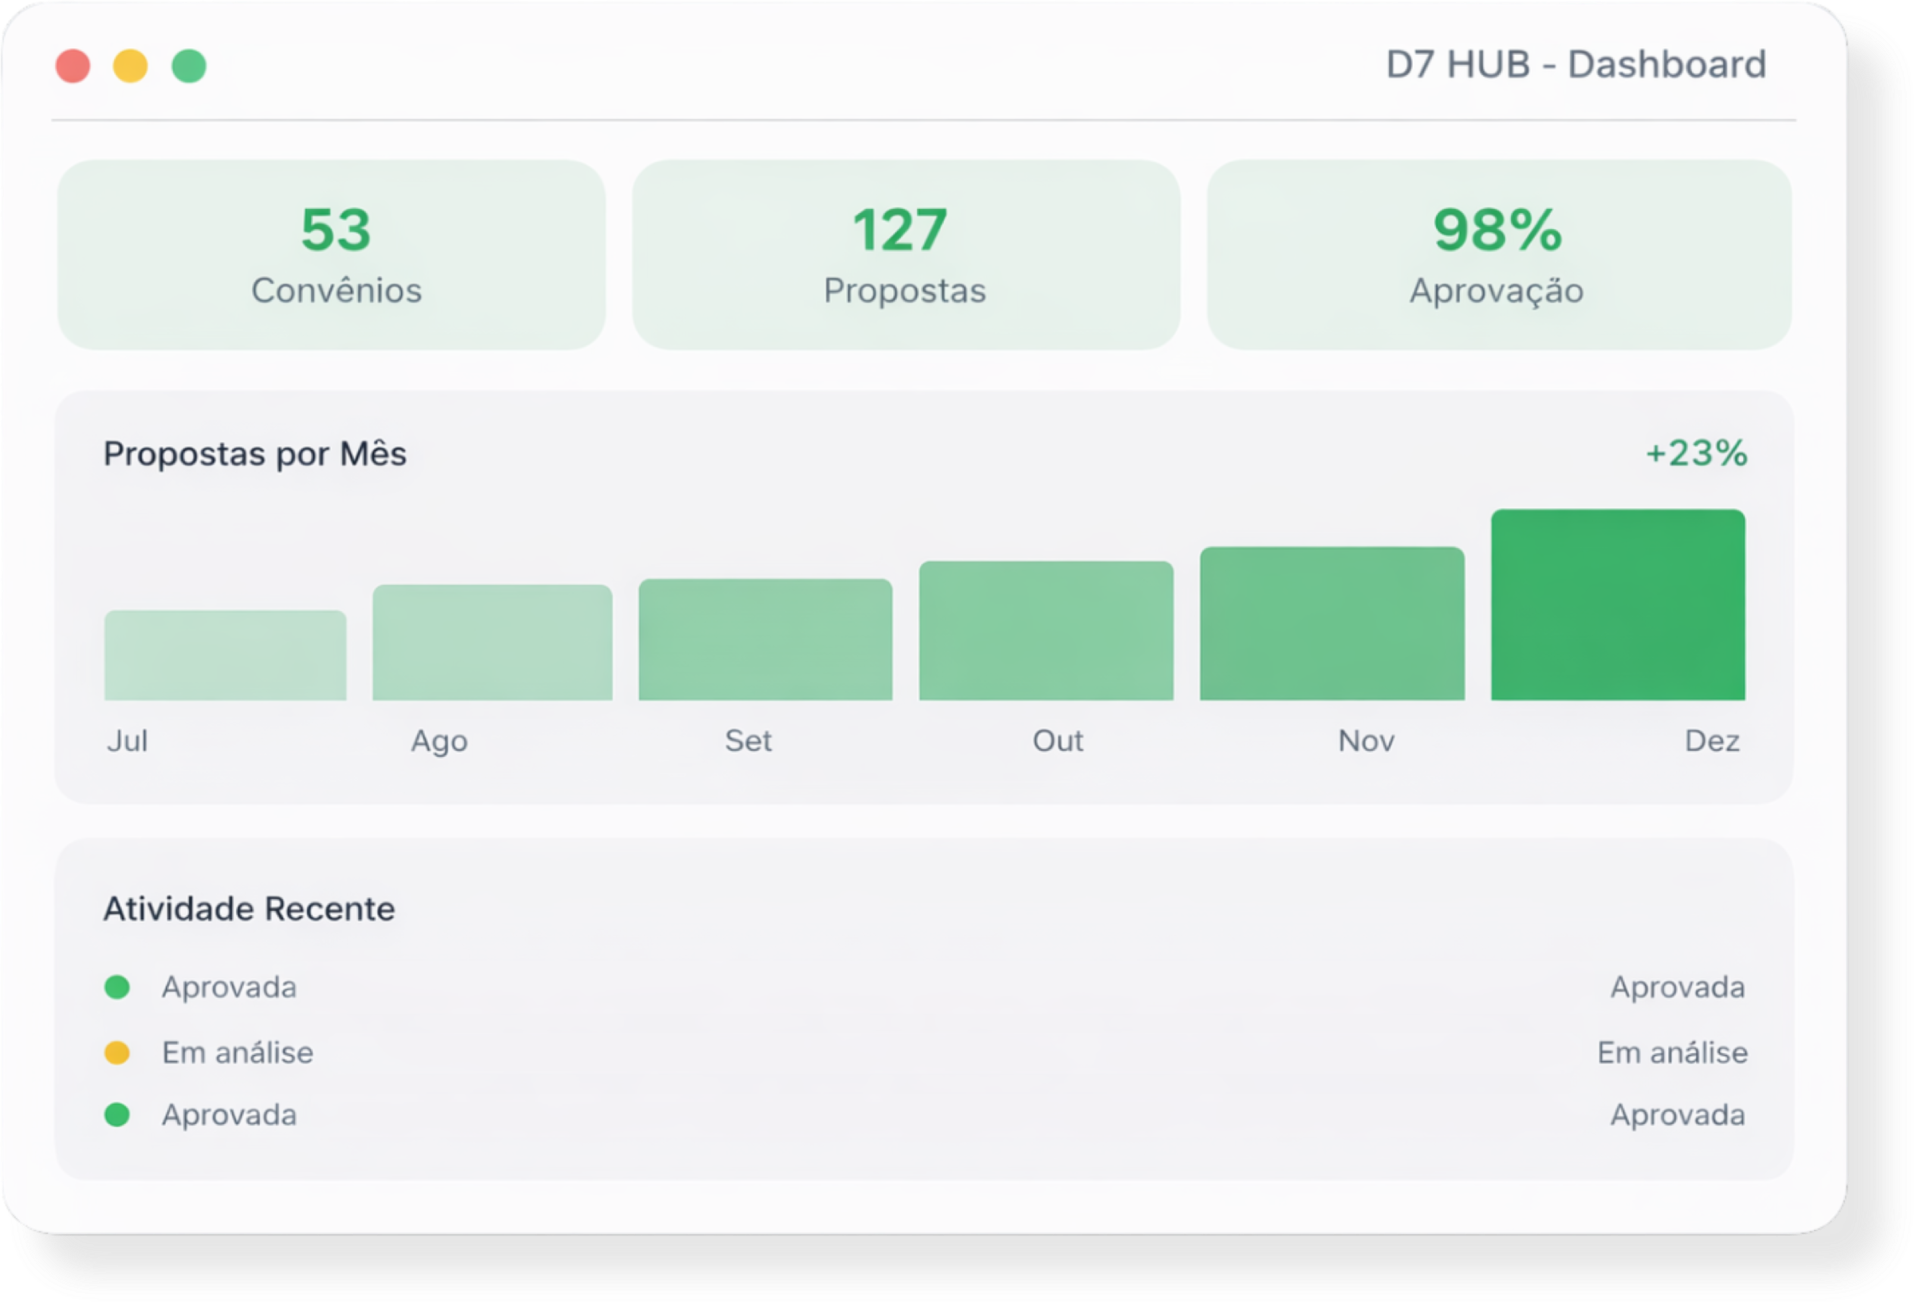
Task: Click the tallest Dez bar
Action: pyautogui.click(x=1618, y=605)
